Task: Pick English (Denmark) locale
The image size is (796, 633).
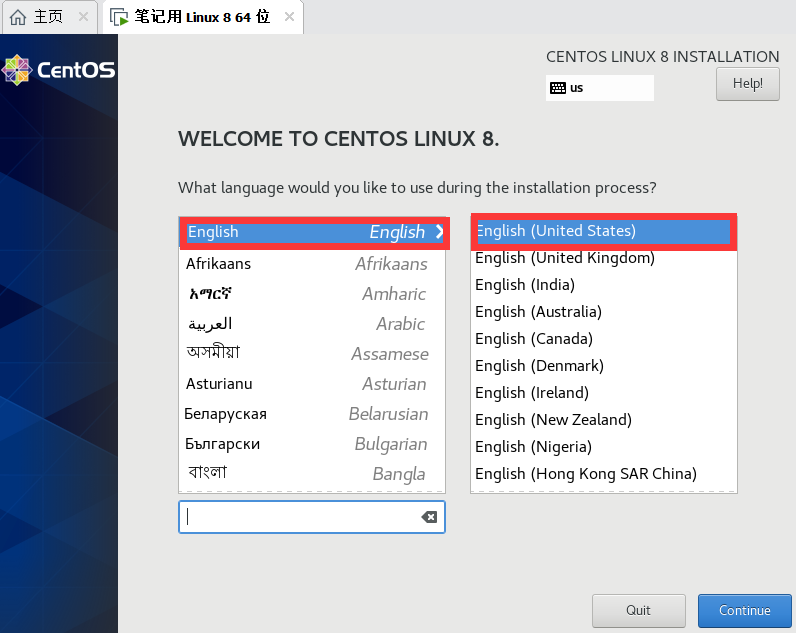Action: [604, 365]
